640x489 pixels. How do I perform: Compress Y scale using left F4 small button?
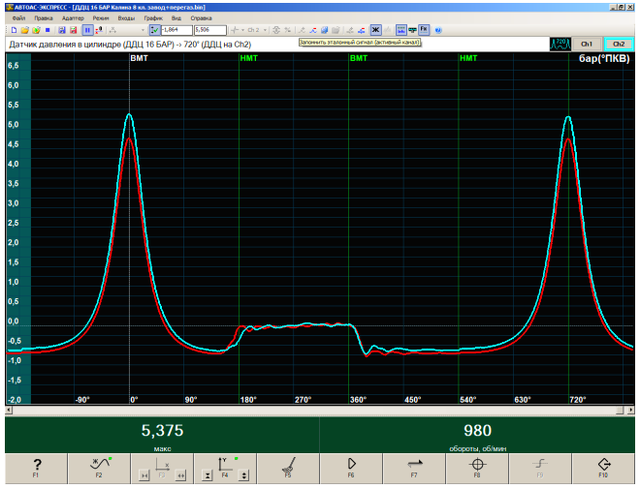[x=208, y=476]
